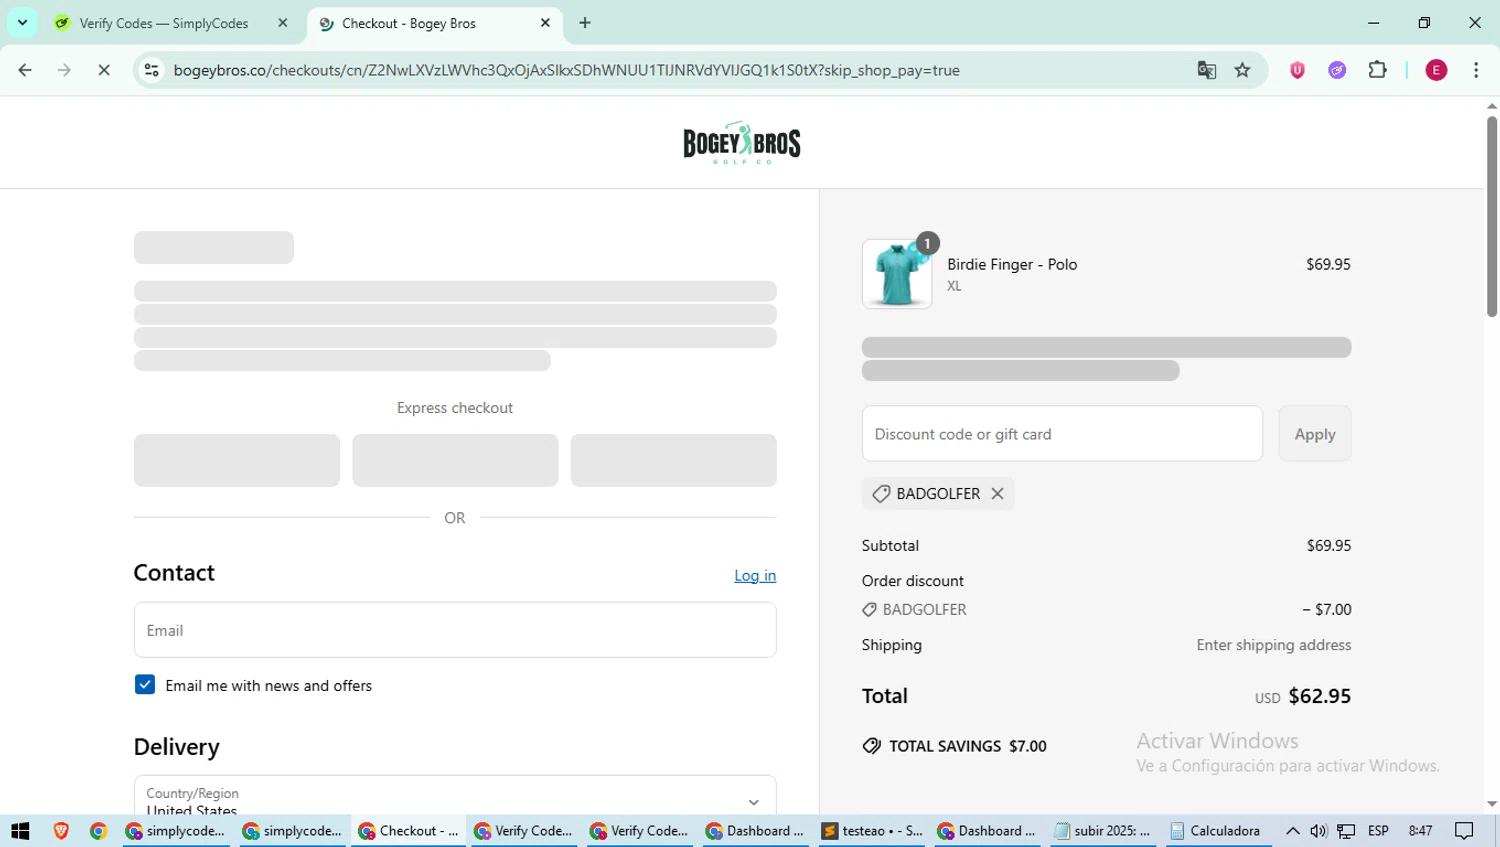Image resolution: width=1500 pixels, height=847 pixels.
Task: Launch Brave browser from the taskbar
Action: [61, 831]
